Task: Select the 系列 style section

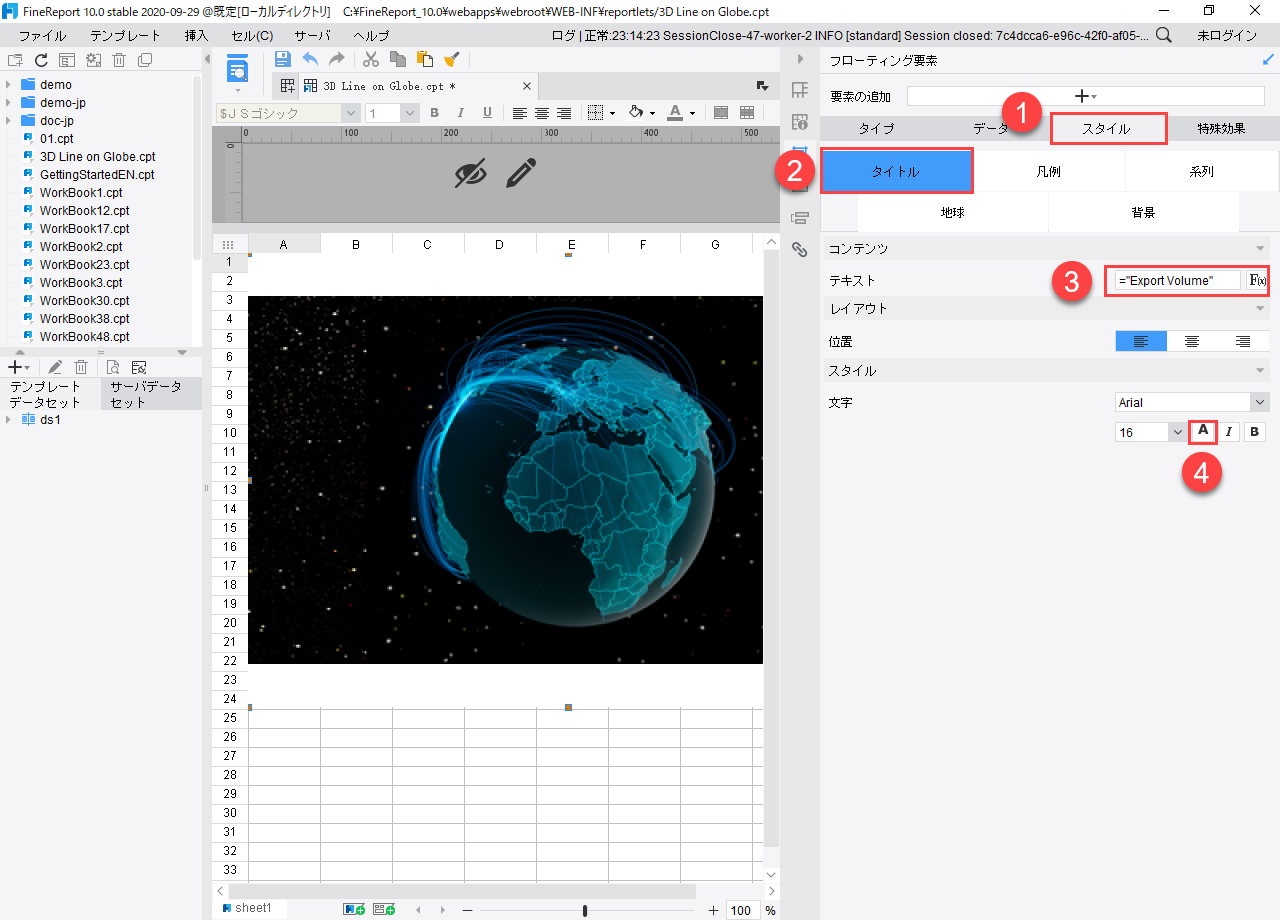Action: 1202,171
